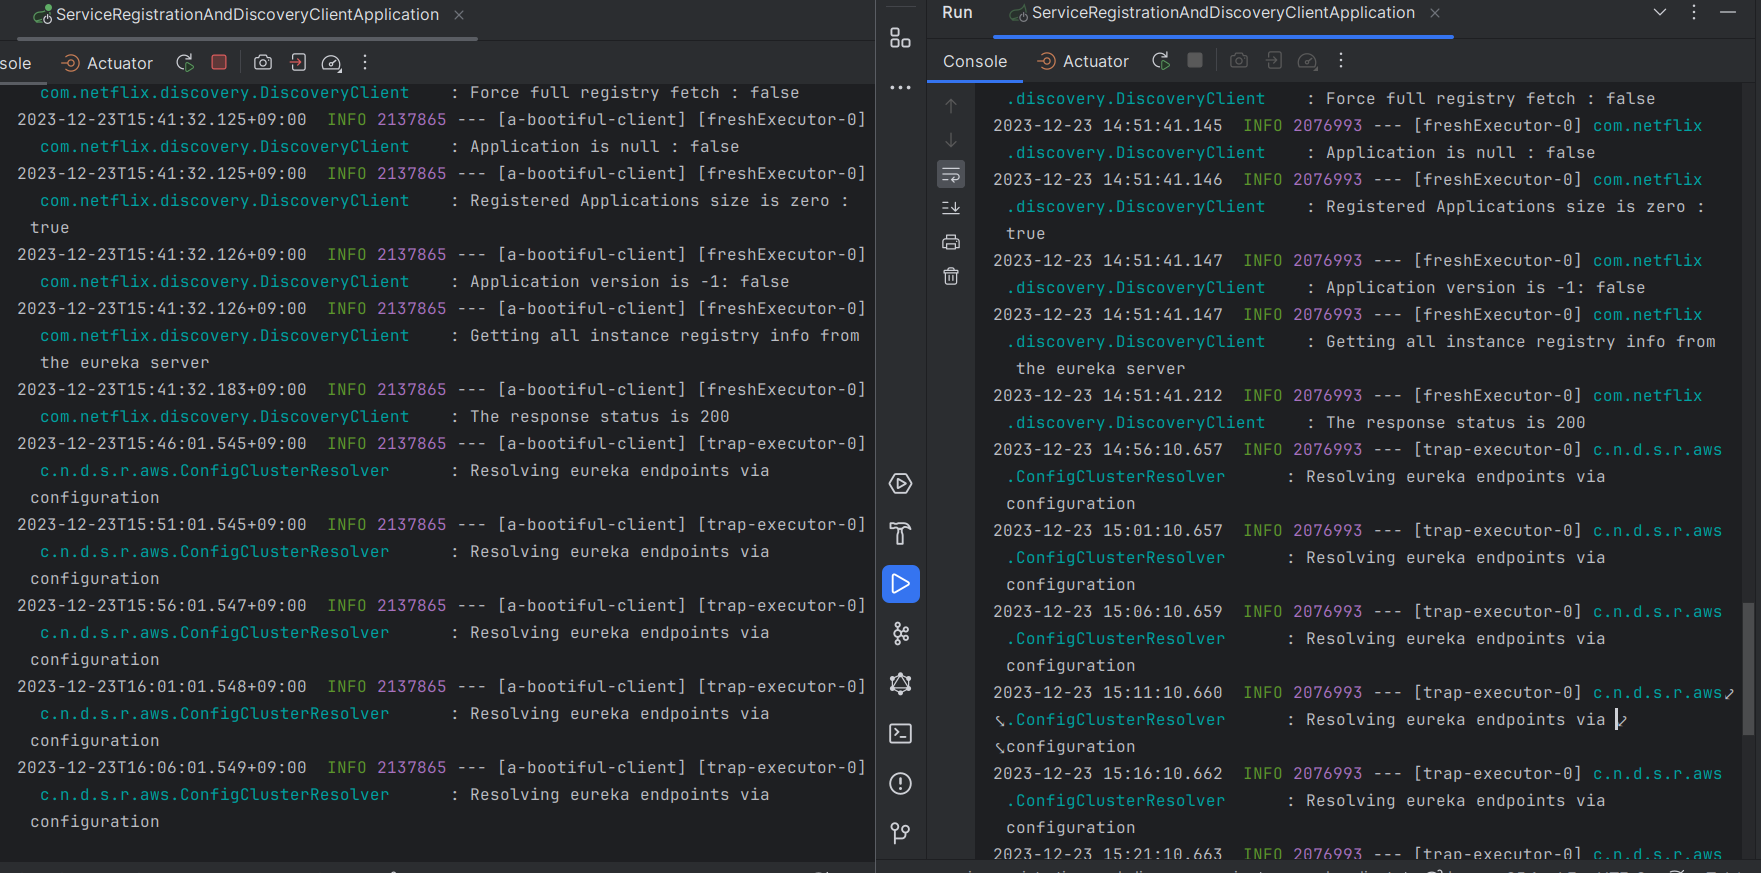Jump down the stack trace with the down arrow
The width and height of the screenshot is (1761, 873).
coord(951,140)
